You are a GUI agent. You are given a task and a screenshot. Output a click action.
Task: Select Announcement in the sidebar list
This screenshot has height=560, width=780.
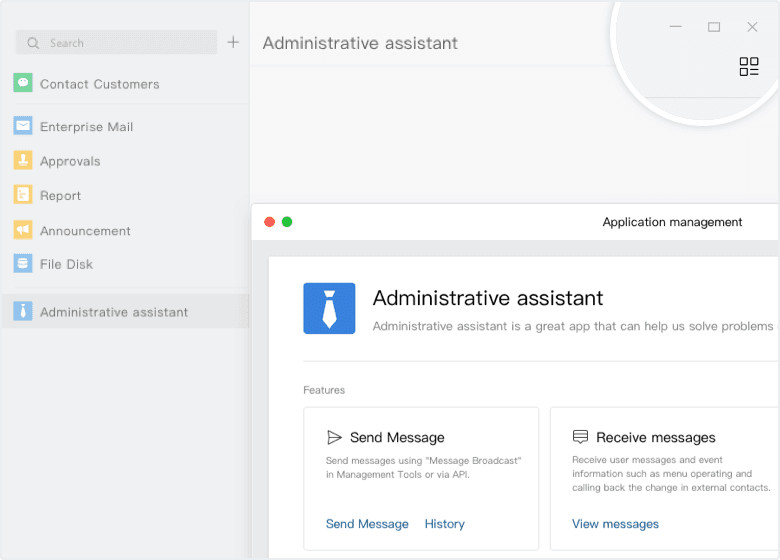[85, 231]
